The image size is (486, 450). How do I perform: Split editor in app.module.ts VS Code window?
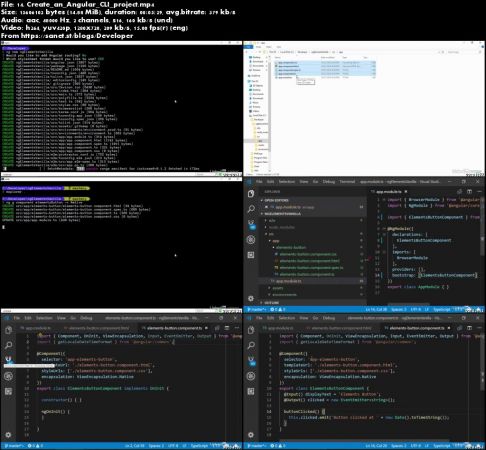click(469, 192)
